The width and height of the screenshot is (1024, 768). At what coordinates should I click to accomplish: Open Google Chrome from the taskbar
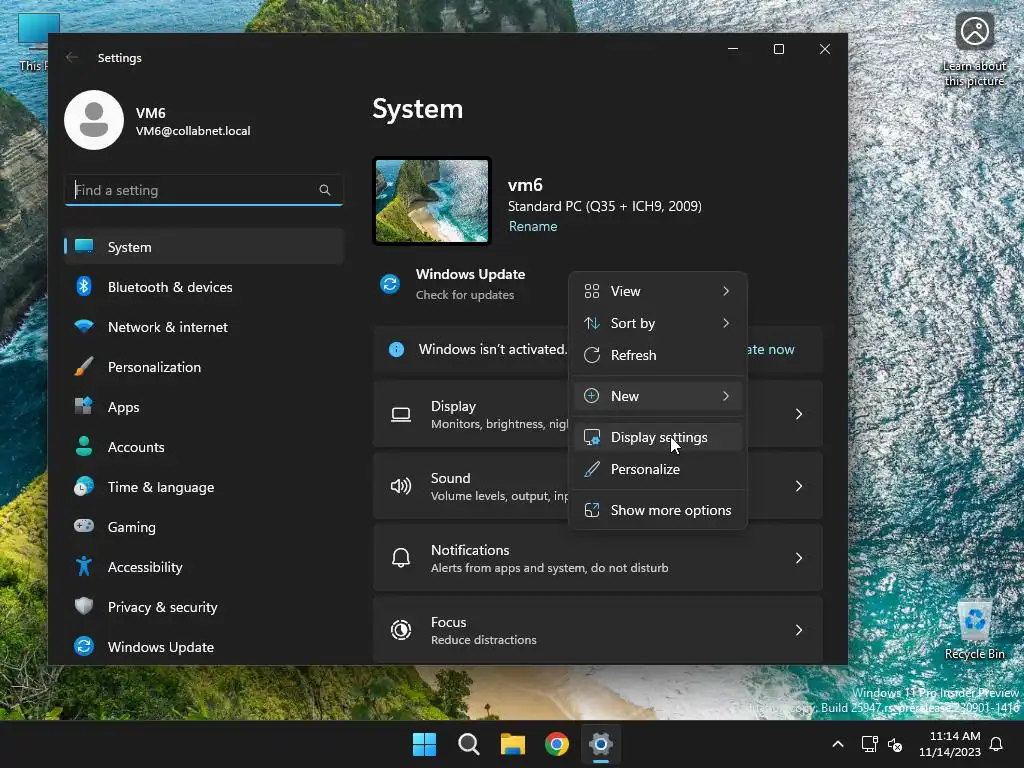[556, 744]
